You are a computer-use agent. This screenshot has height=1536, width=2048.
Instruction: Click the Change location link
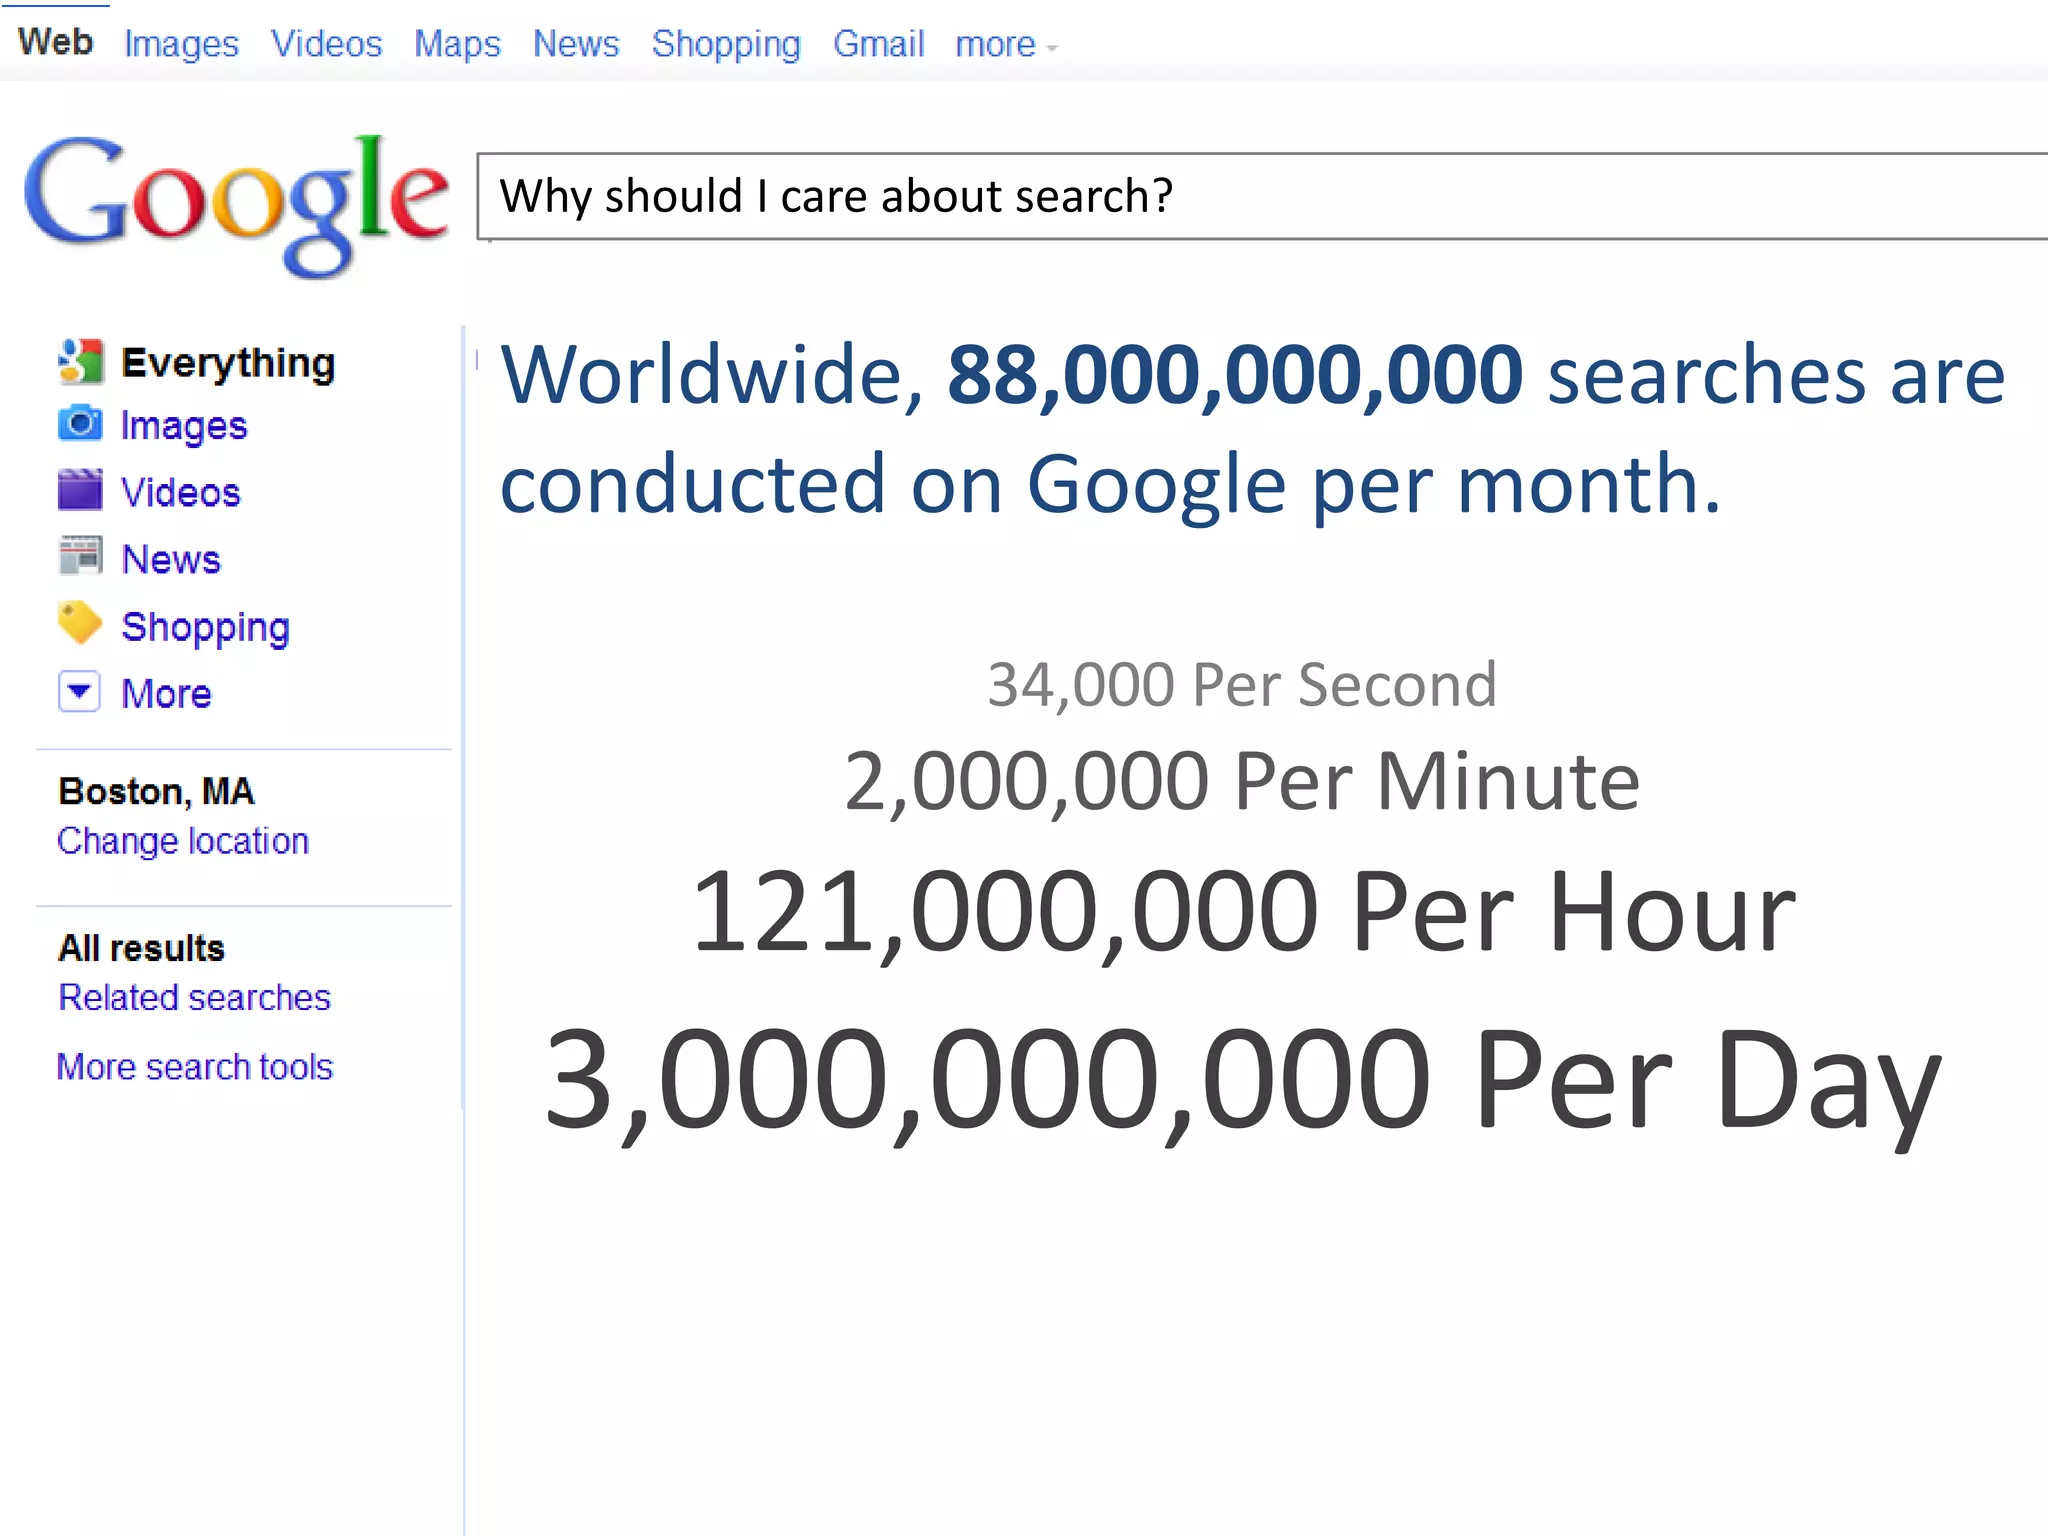[183, 842]
